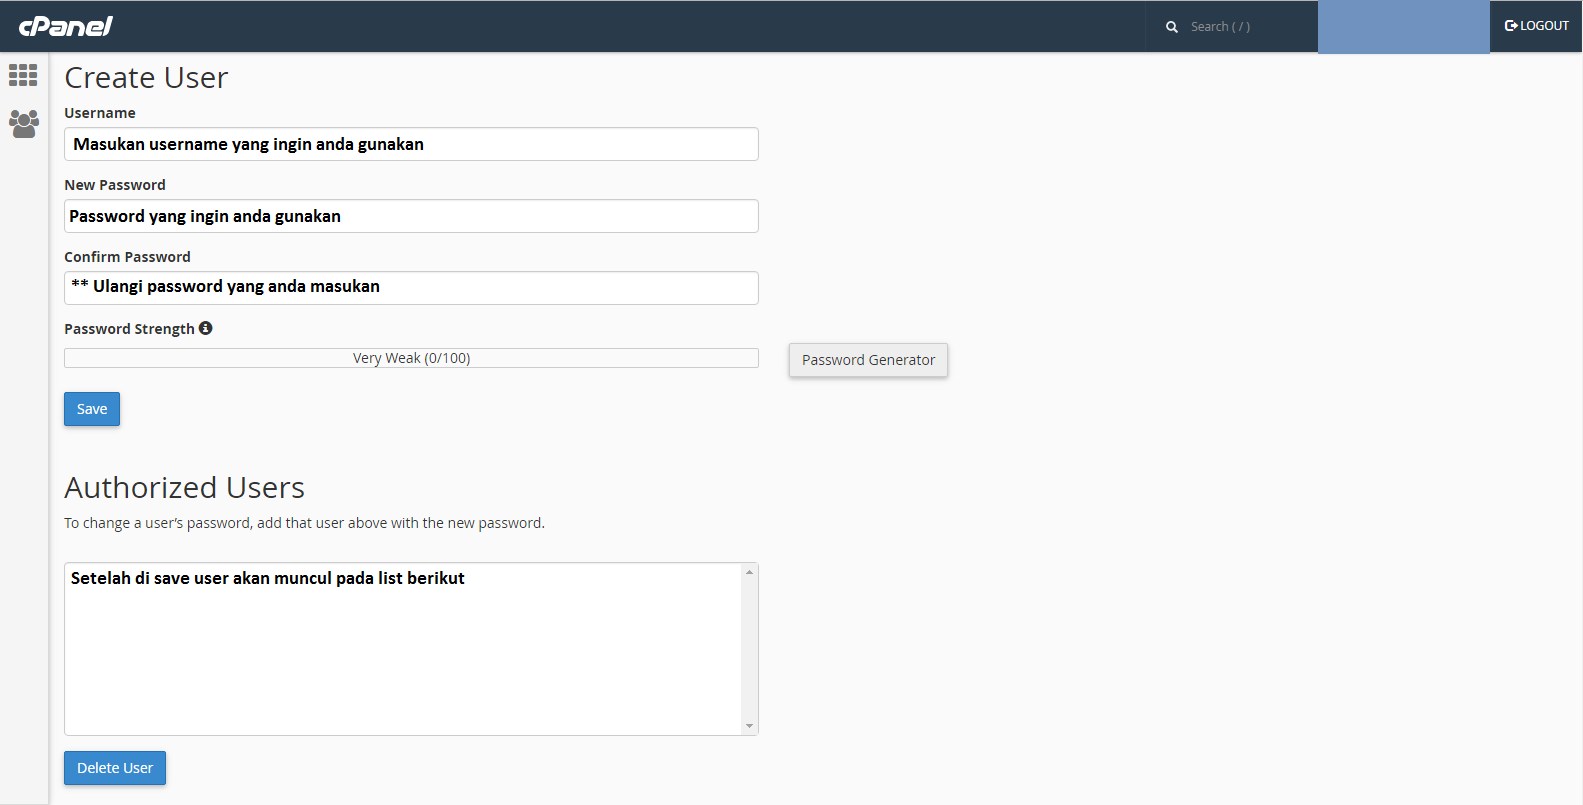Open the blue account block in header
The height and width of the screenshot is (805, 1583).
pyautogui.click(x=1403, y=27)
